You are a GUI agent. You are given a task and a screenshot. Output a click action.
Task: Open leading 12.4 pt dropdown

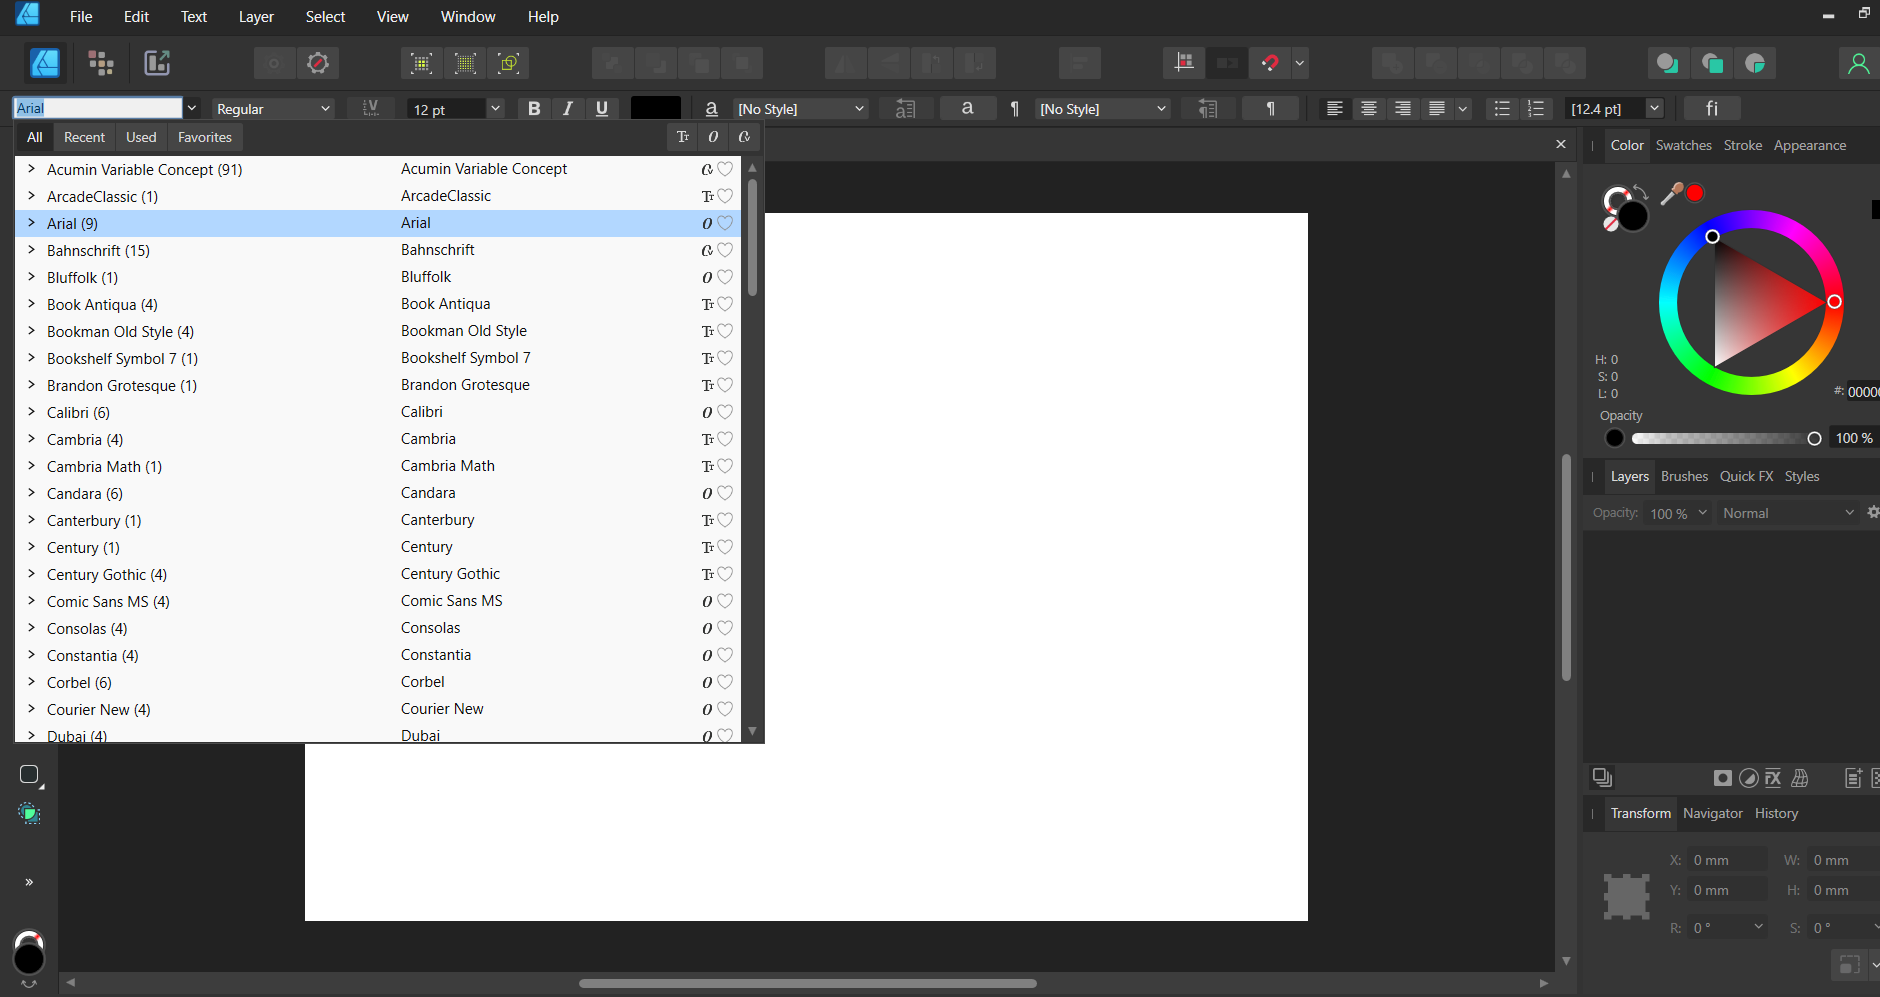coord(1655,108)
